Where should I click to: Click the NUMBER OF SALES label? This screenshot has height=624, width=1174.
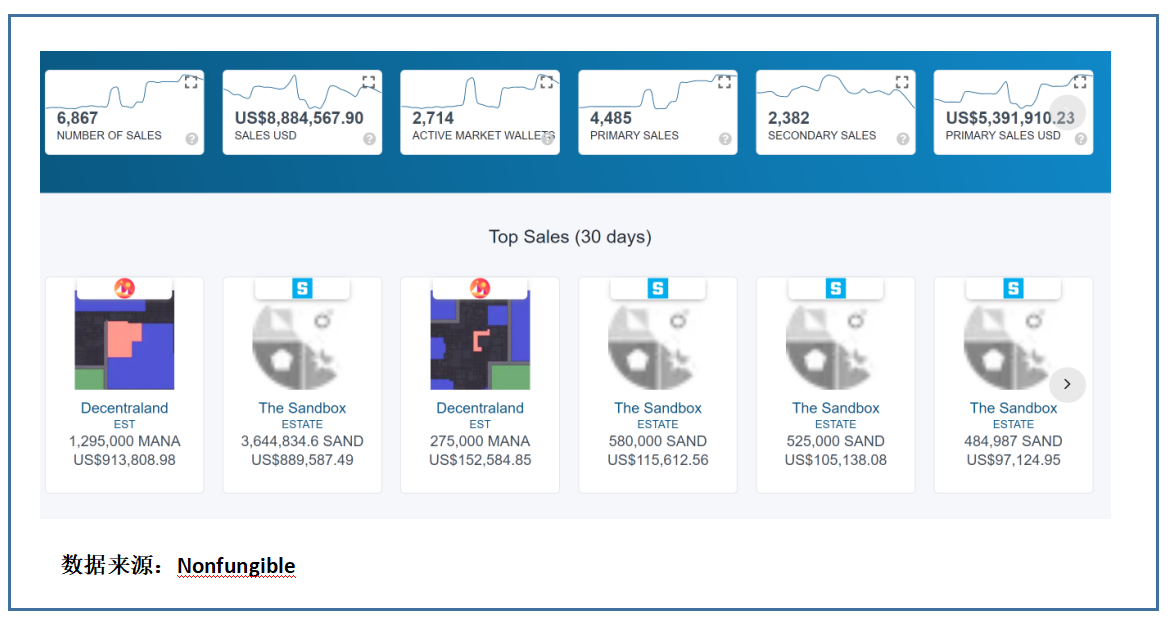(x=109, y=136)
